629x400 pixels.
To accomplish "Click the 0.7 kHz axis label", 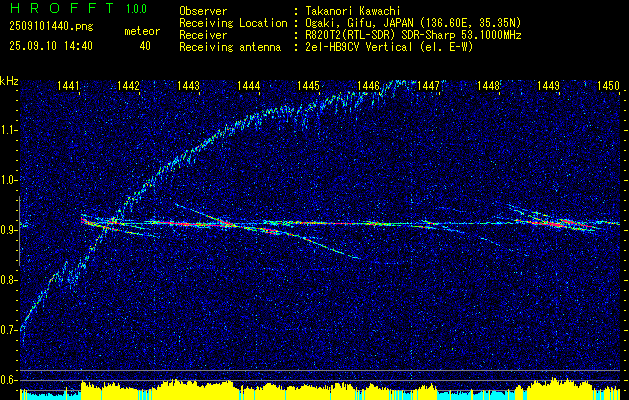I will point(9,330).
